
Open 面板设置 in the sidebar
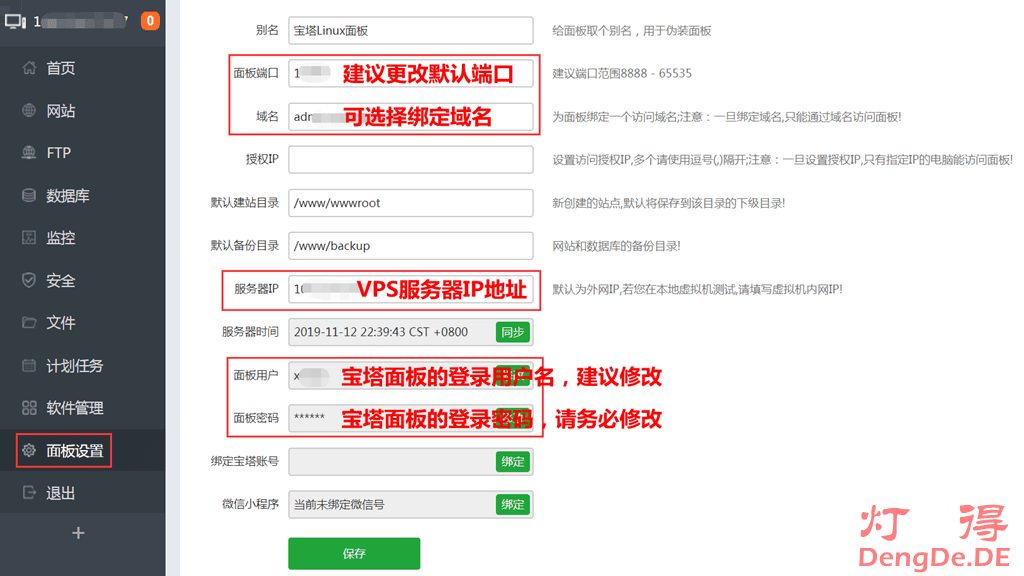coord(74,451)
